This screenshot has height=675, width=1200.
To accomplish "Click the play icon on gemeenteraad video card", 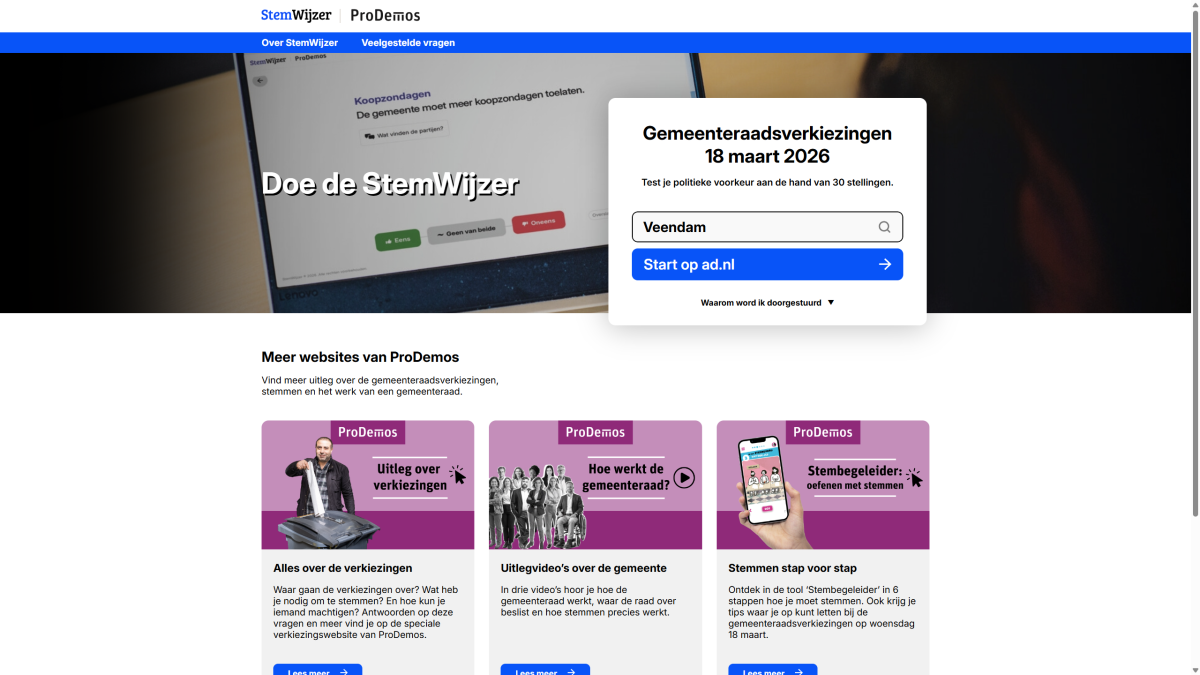I will (684, 477).
